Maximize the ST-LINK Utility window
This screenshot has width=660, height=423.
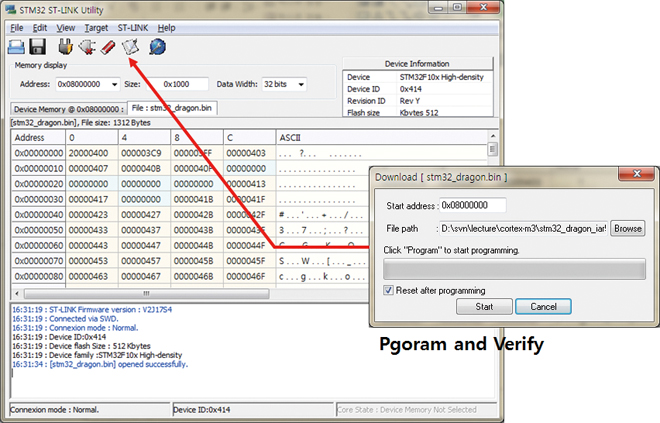pos(457,8)
